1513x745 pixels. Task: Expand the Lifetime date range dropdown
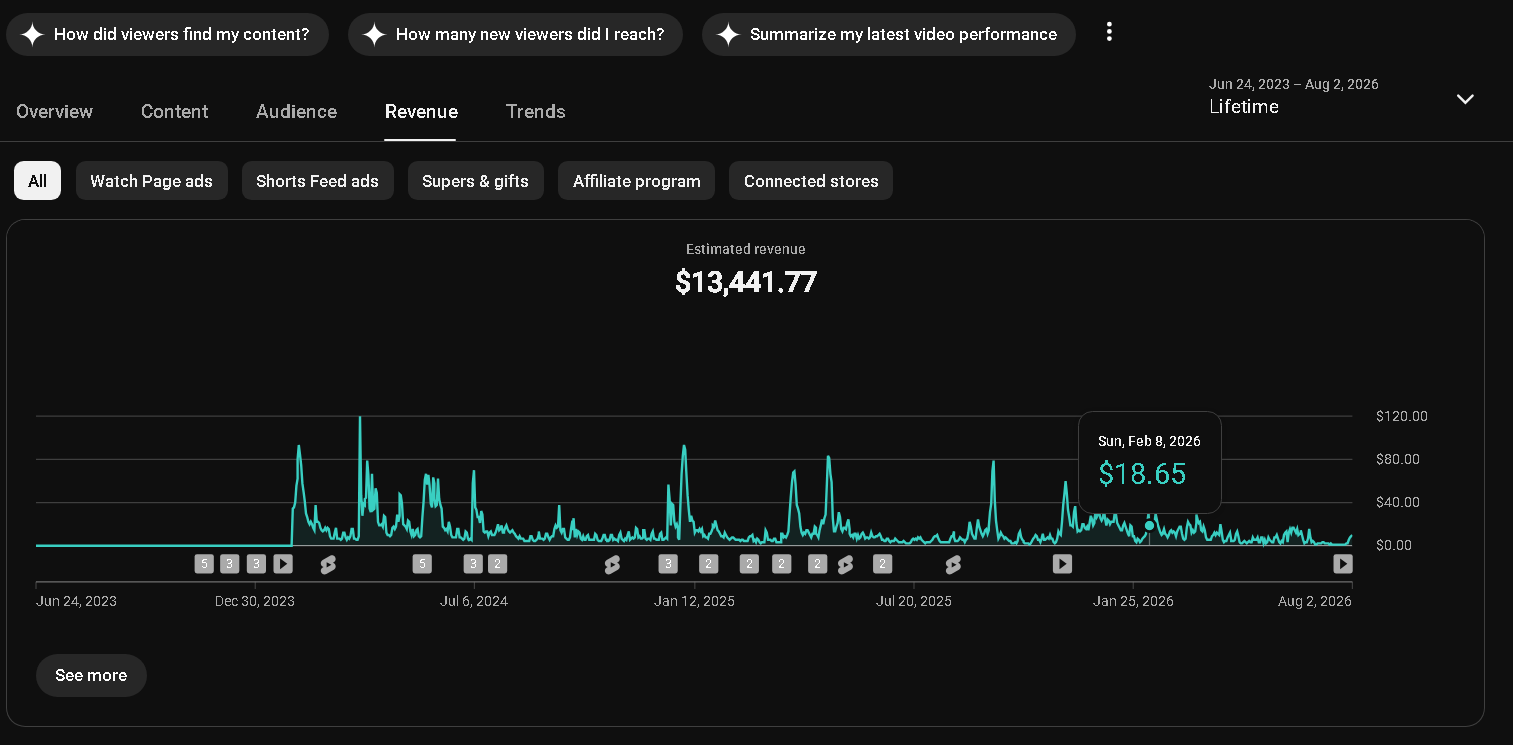coord(1465,98)
